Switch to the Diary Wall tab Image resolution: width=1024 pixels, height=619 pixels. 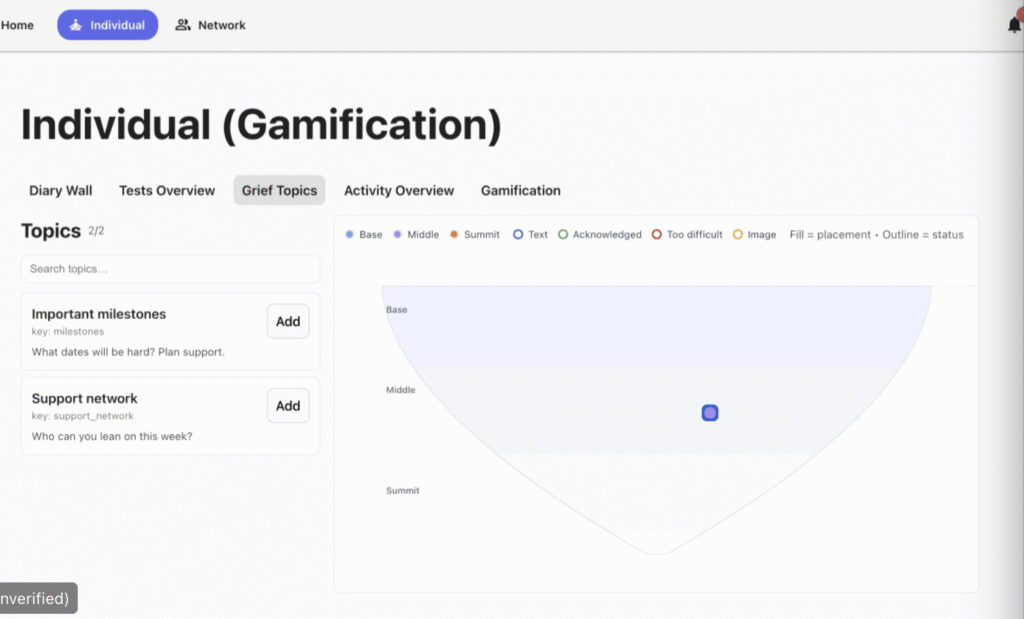(61, 190)
